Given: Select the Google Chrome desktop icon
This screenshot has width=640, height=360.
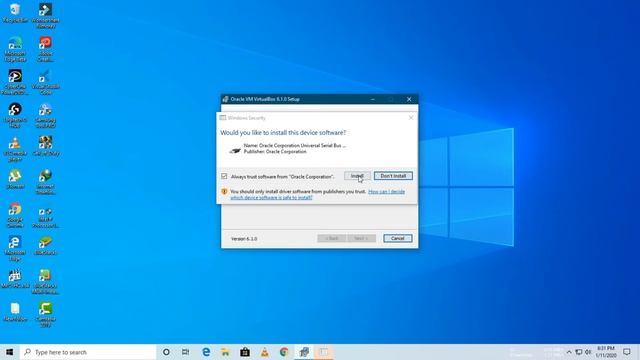Looking at the screenshot, I should coord(15,216).
